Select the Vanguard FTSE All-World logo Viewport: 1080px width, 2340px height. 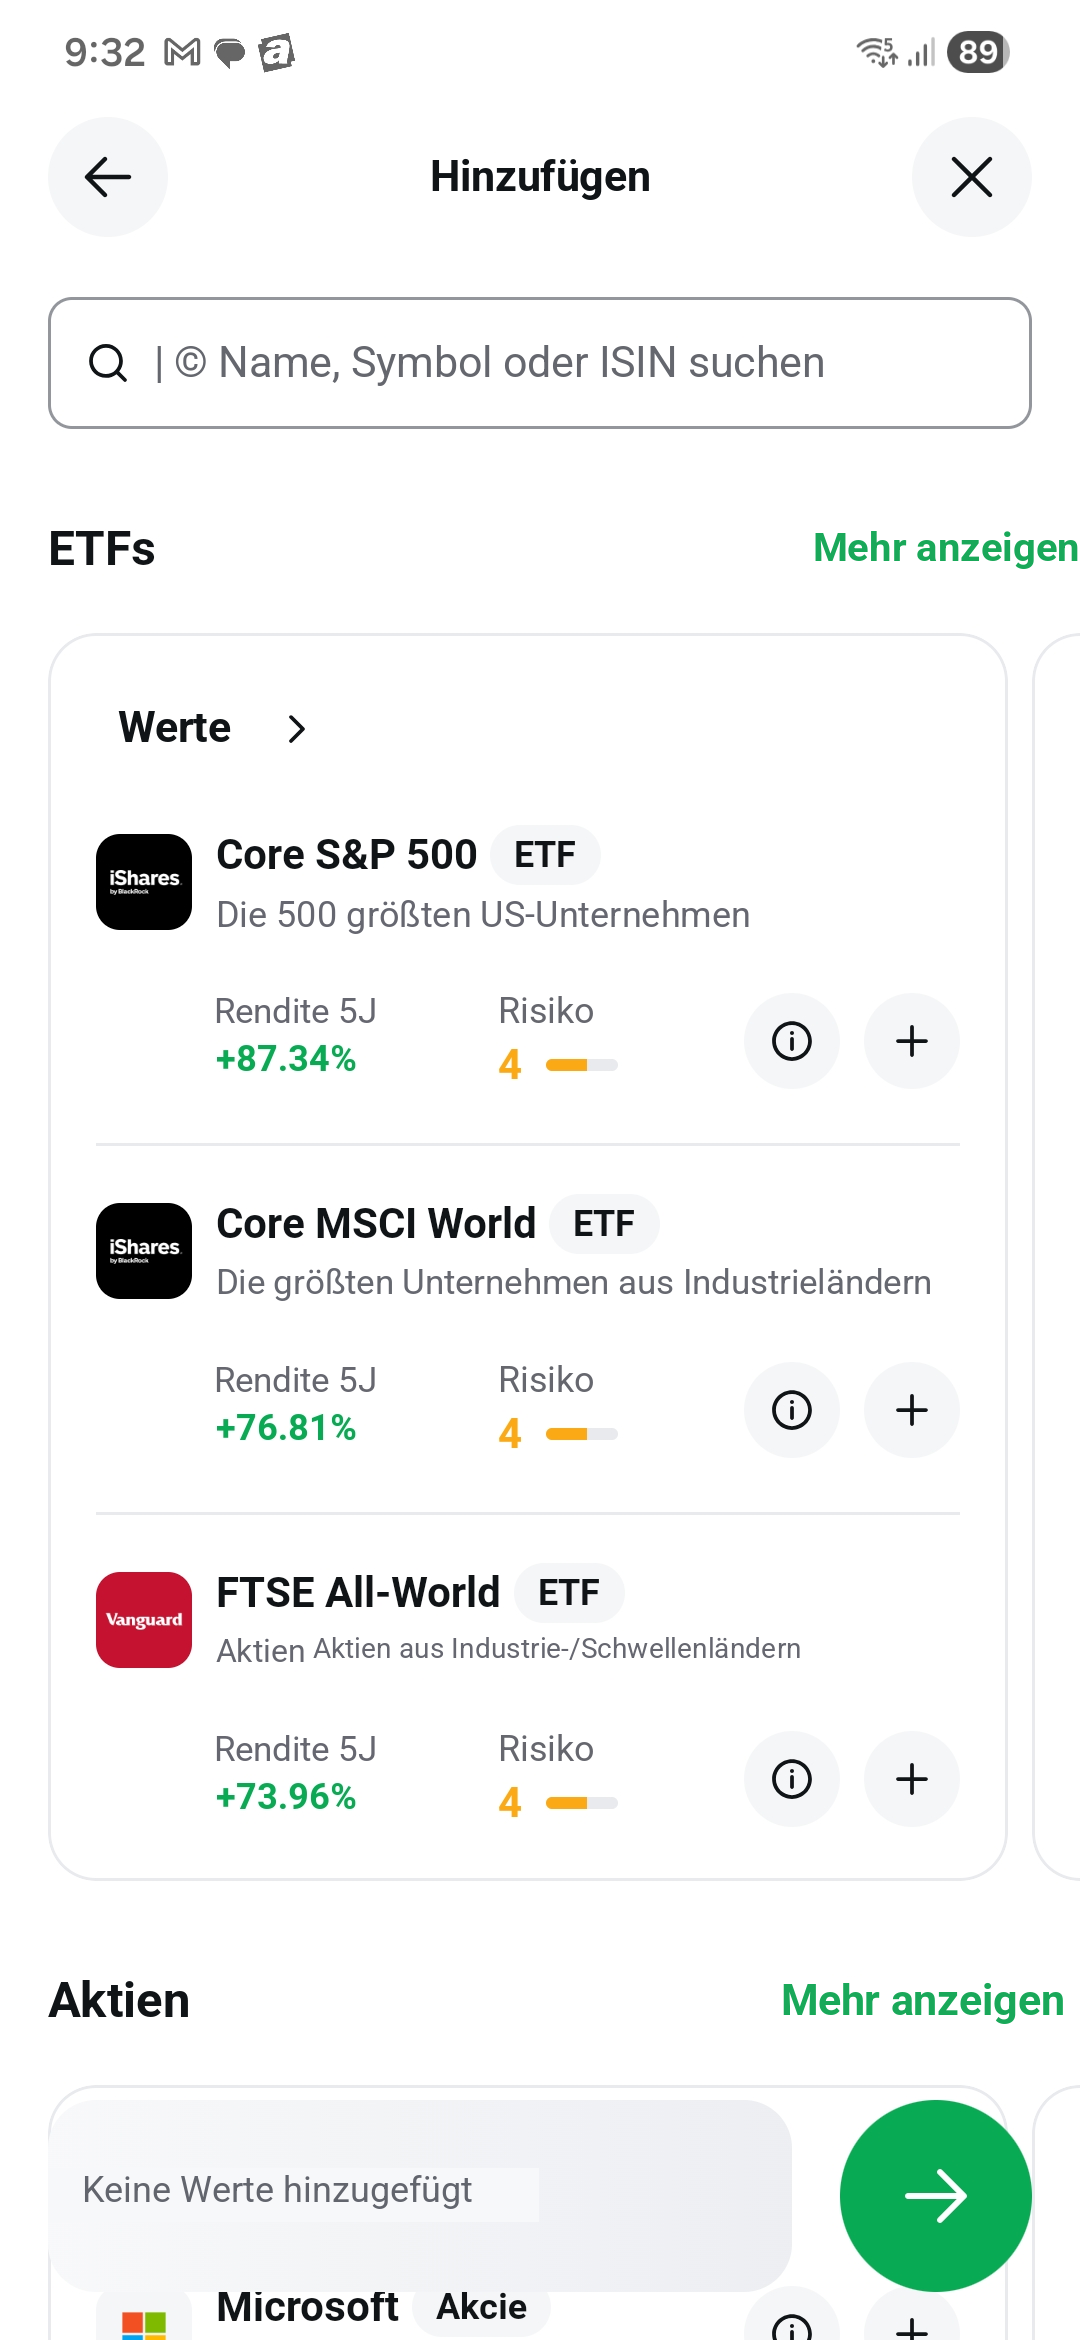[x=144, y=1620]
